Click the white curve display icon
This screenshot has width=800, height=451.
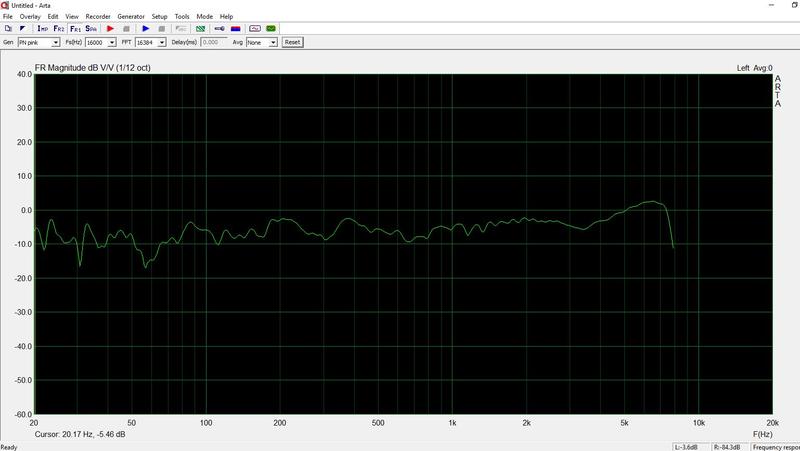coord(255,29)
